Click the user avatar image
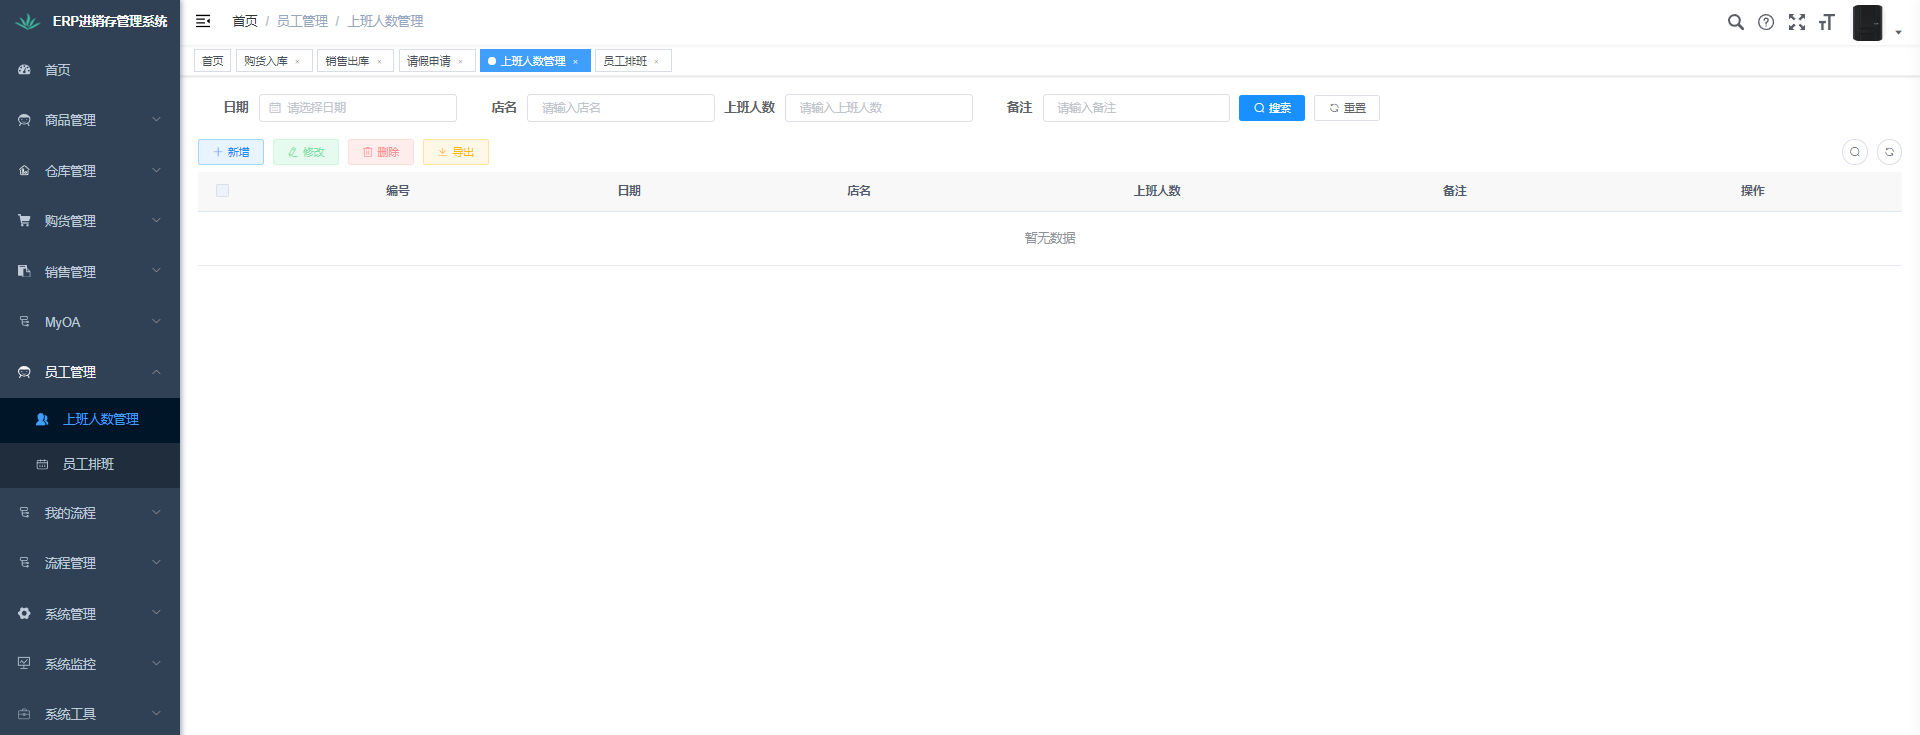The width and height of the screenshot is (1920, 735). point(1867,22)
